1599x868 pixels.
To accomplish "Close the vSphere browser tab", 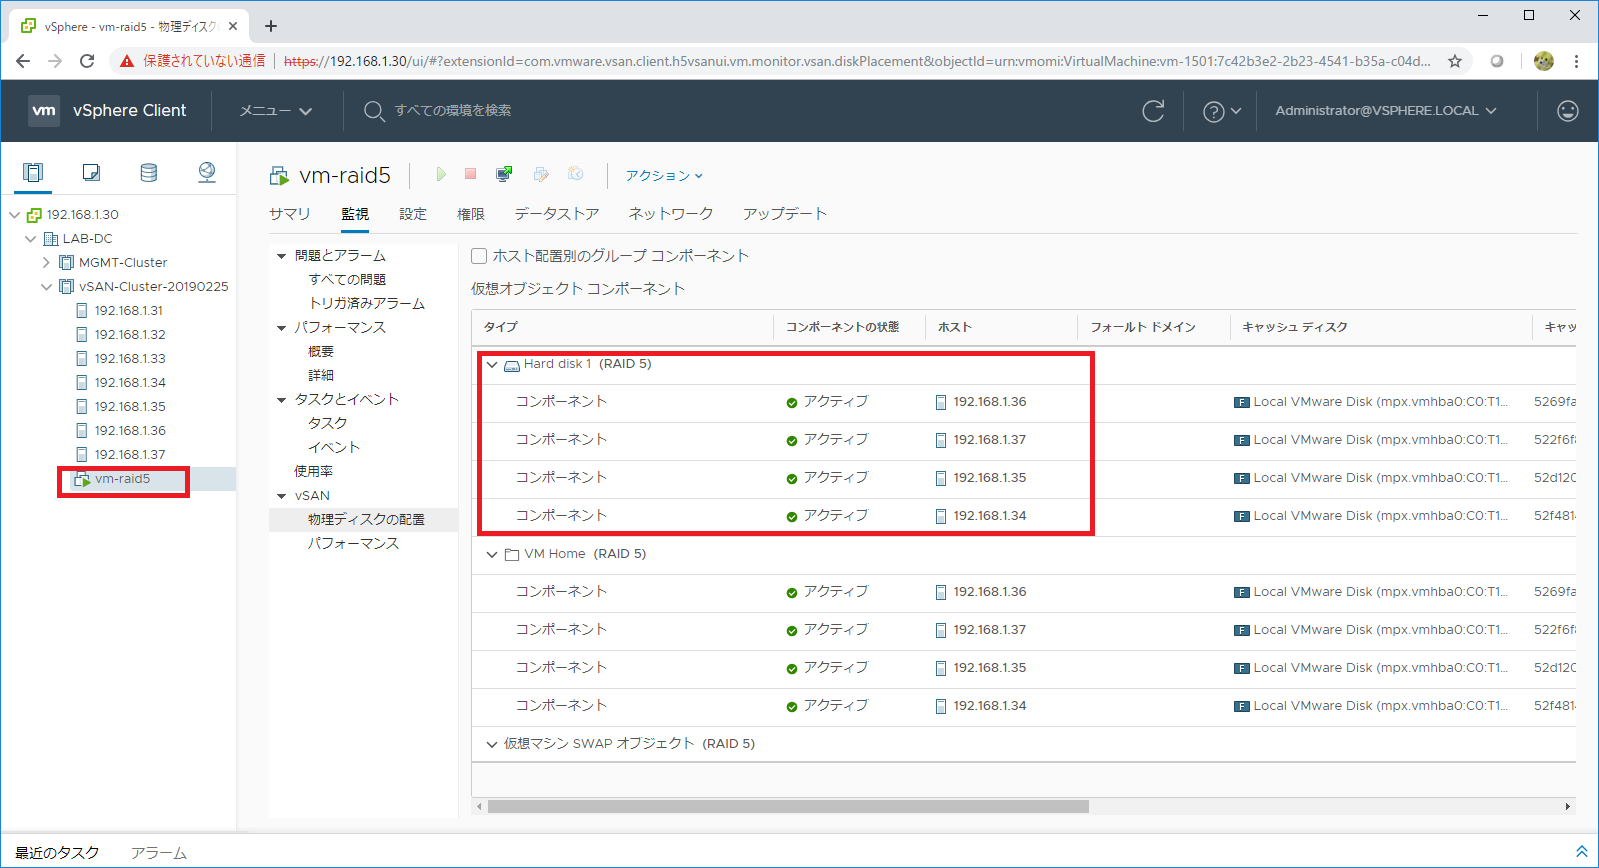I will (233, 26).
